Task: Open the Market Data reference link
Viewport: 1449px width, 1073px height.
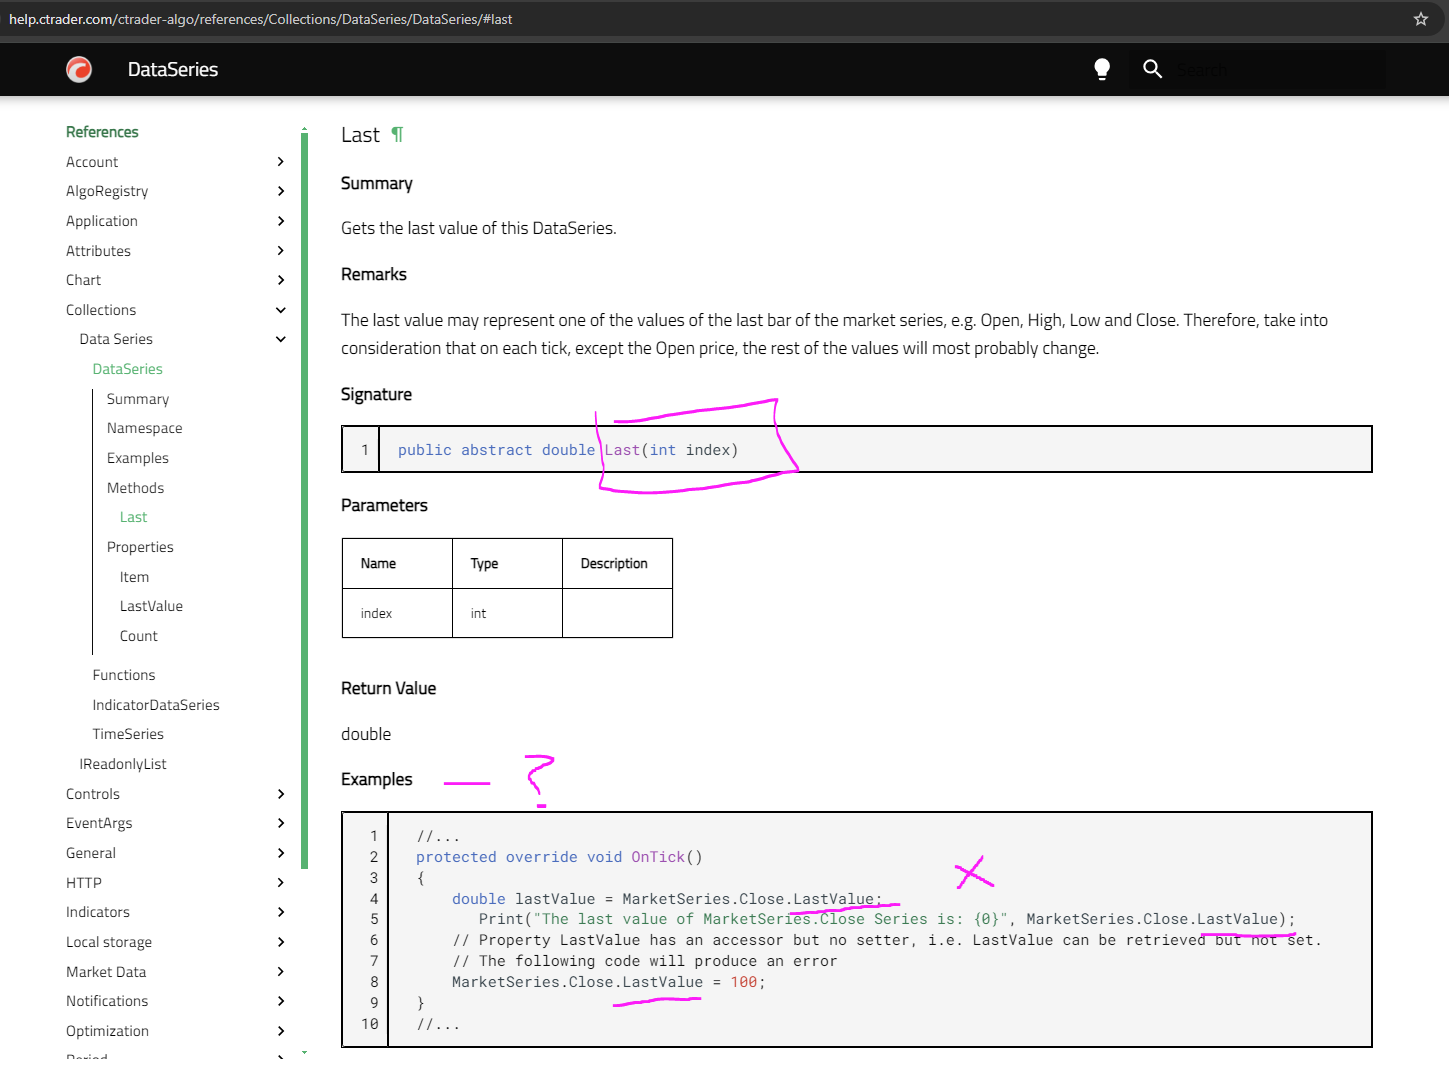Action: tap(106, 972)
